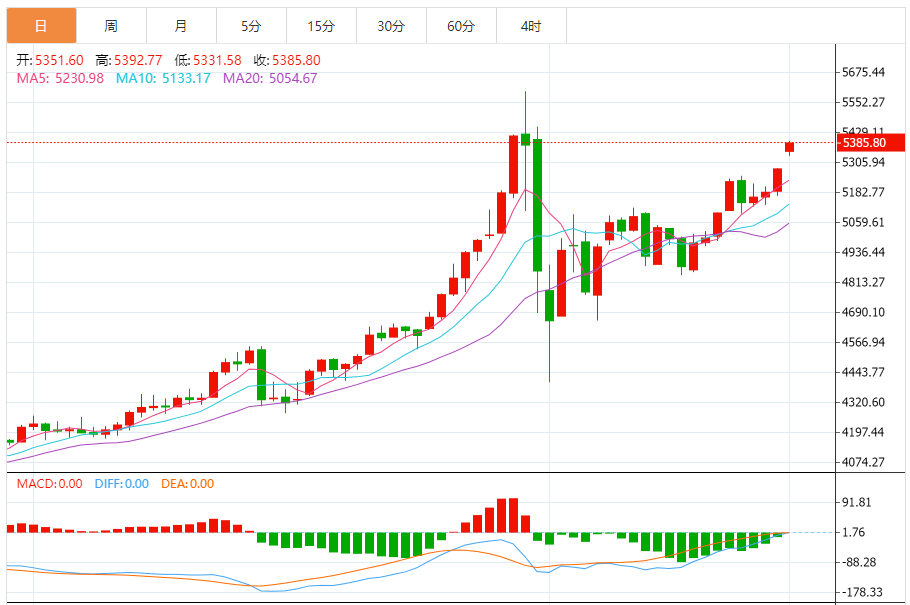Viewport: 910px width, 605px height.
Task: Click the MA10 indicator label
Action: click(x=163, y=78)
